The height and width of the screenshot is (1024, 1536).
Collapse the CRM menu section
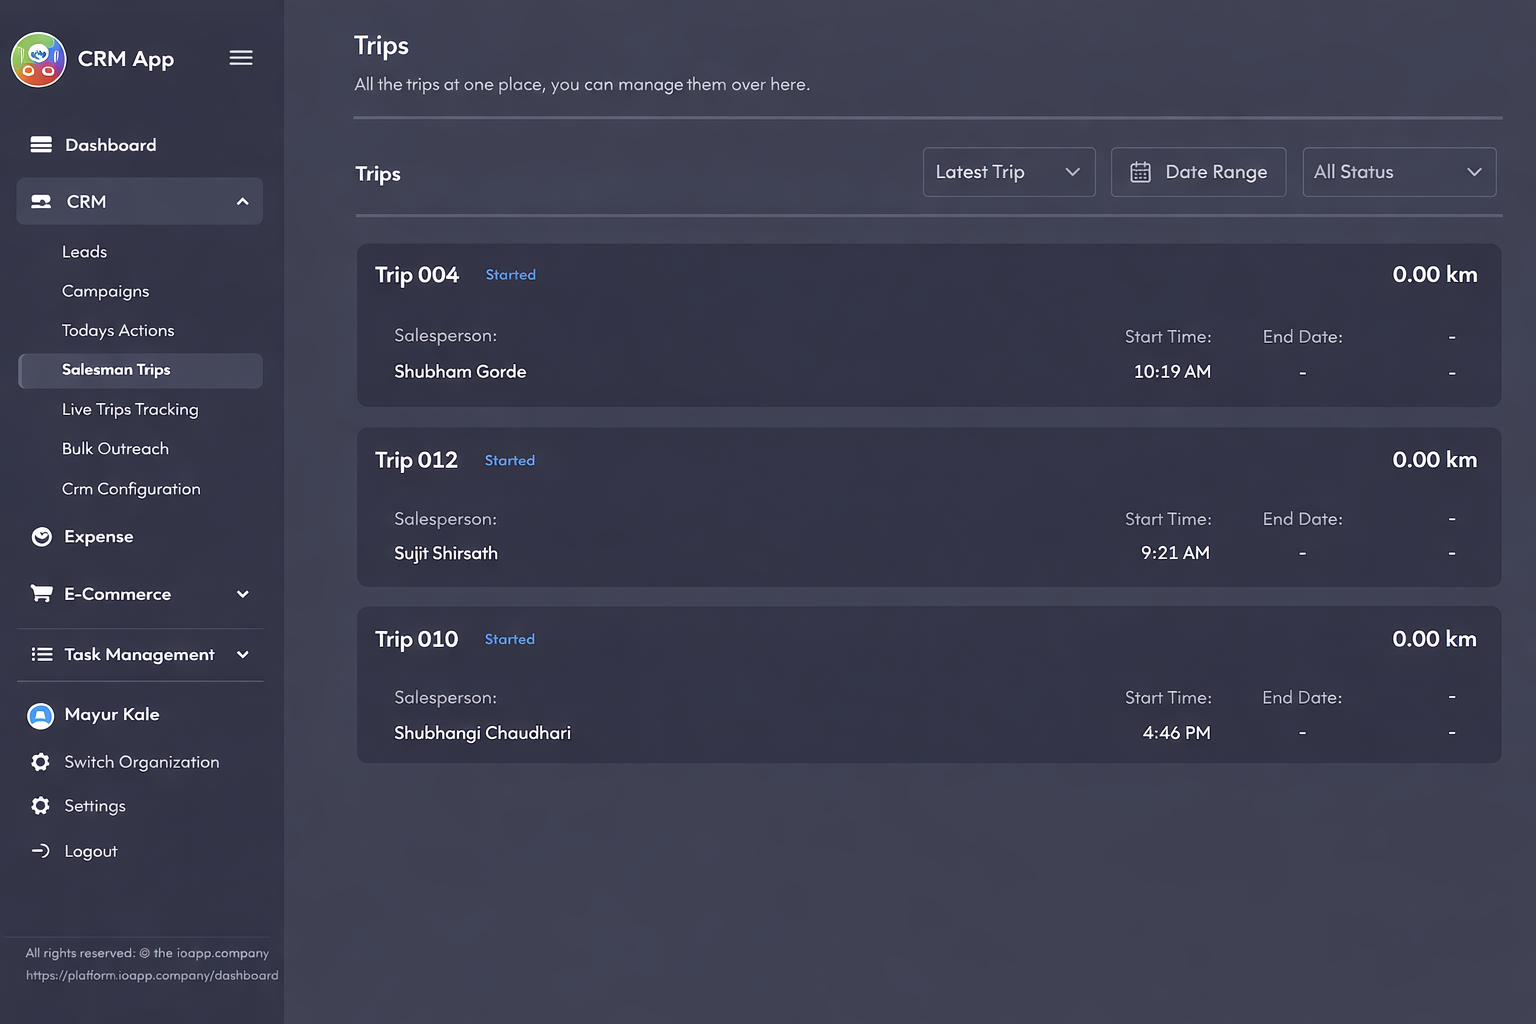[x=242, y=202]
